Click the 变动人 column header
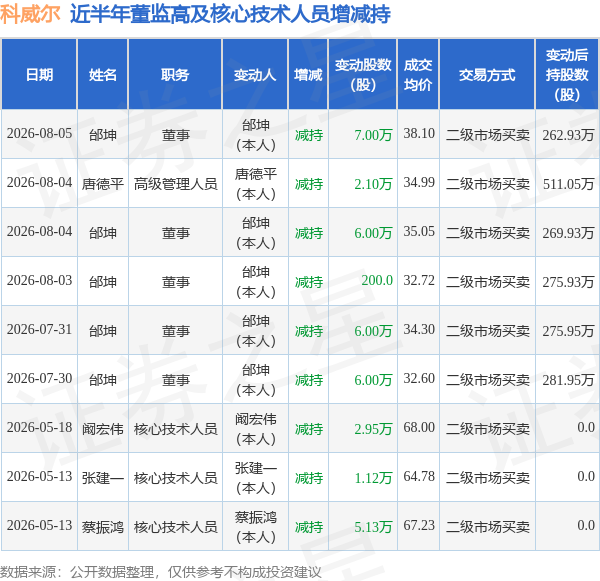Viewport: 600px width, 581px height. [x=255, y=74]
